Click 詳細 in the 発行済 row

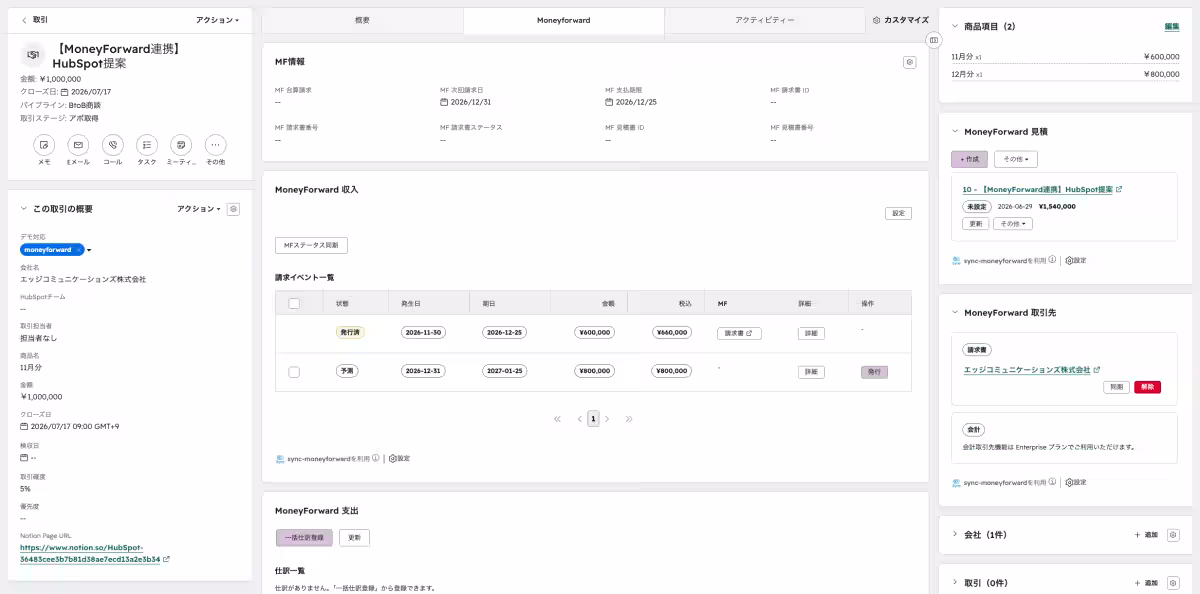(x=811, y=333)
